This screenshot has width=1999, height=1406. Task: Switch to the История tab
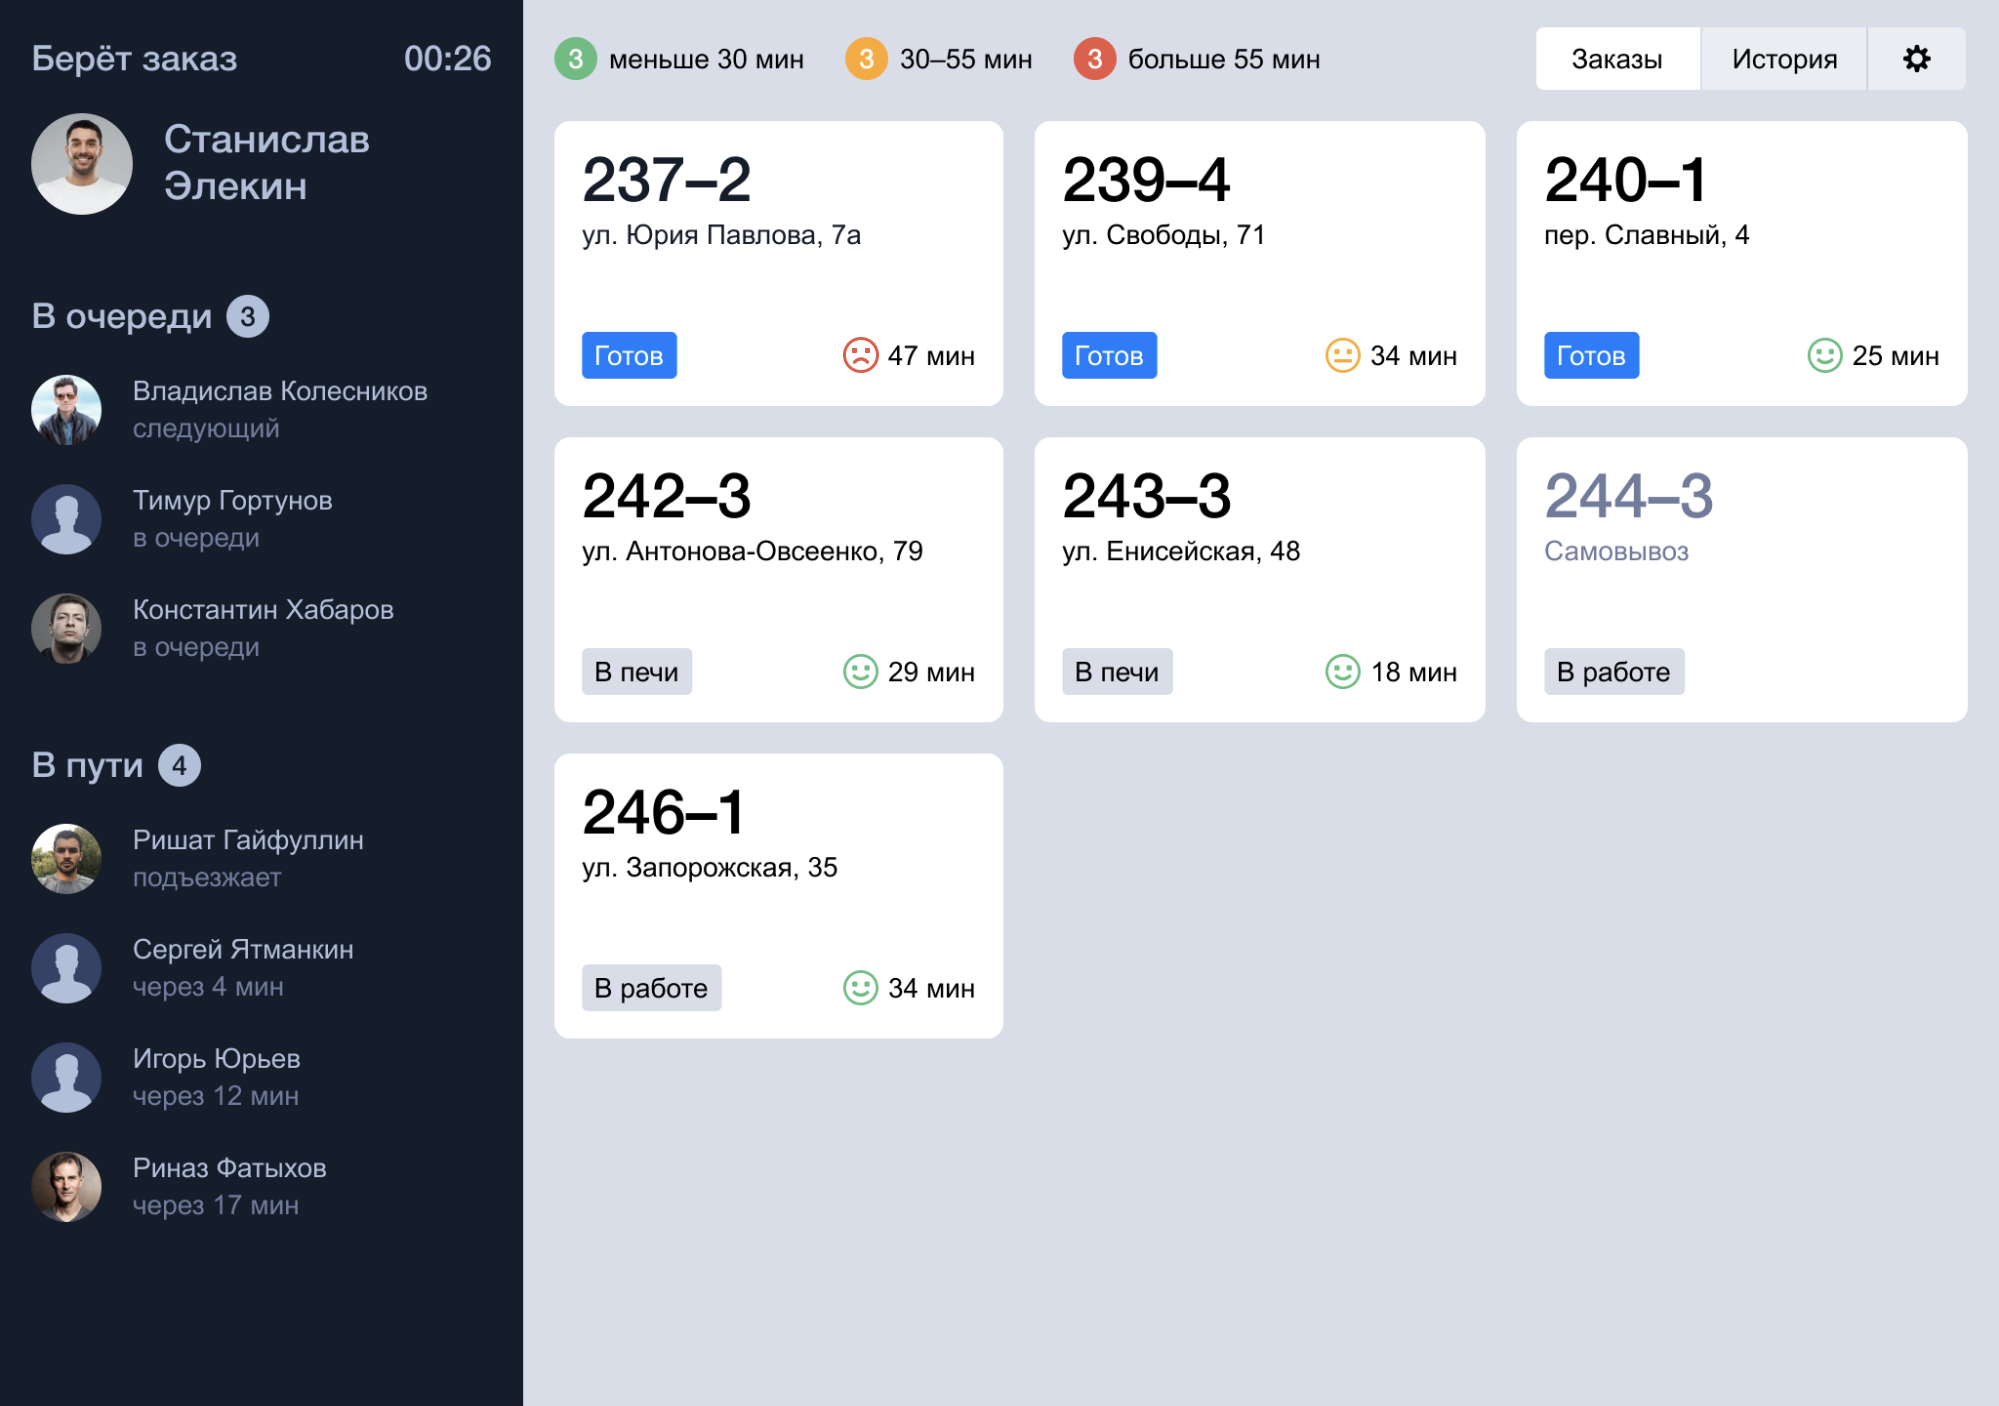click(x=1783, y=61)
